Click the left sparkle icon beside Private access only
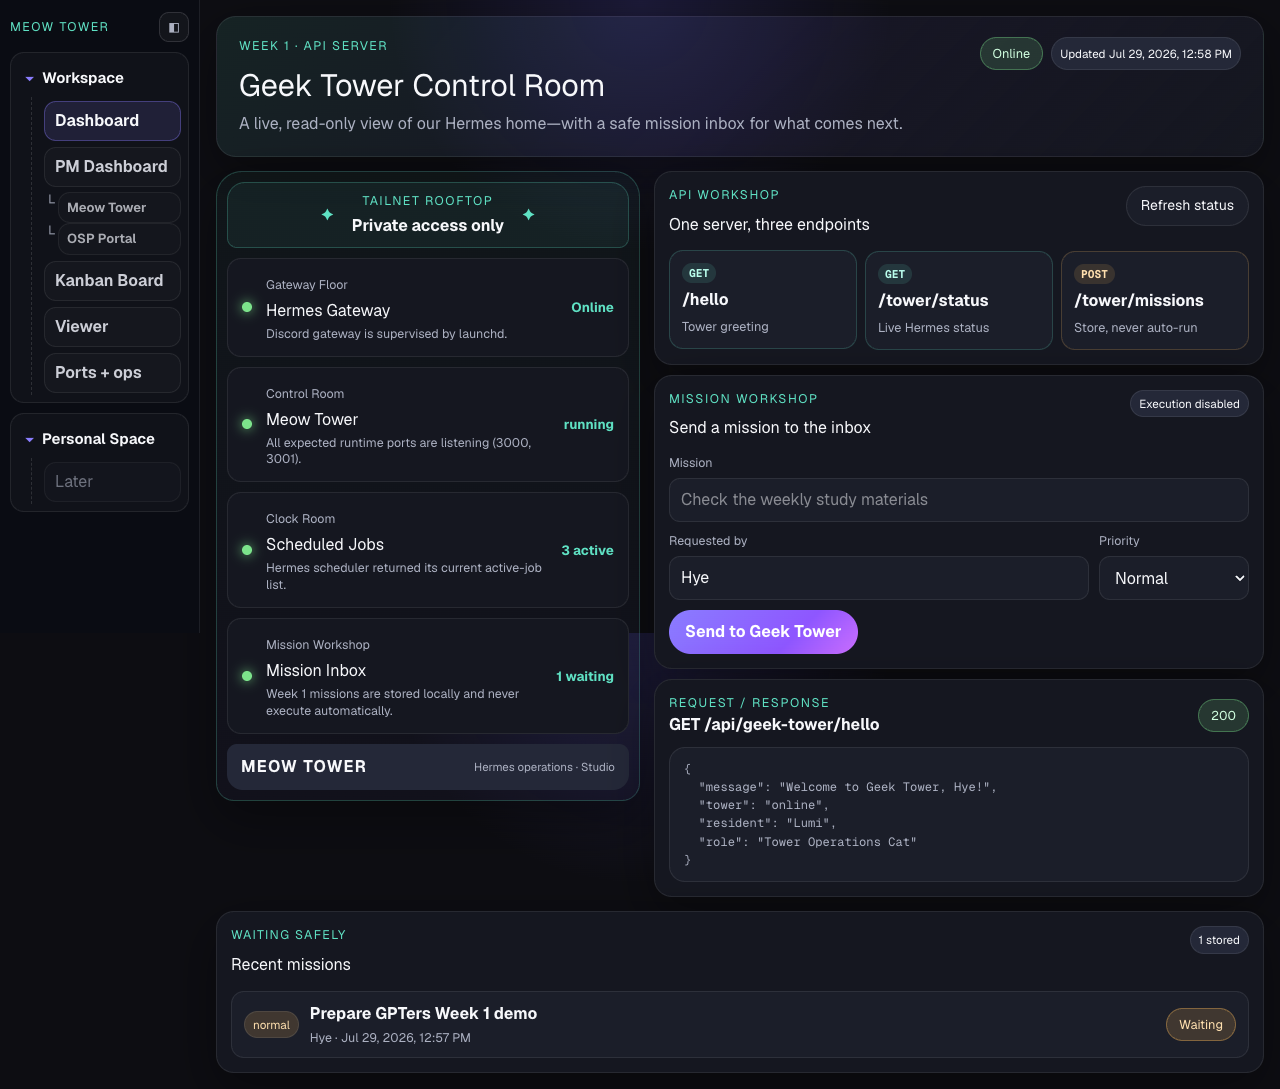Screen dimensions: 1280x1089 pos(327,215)
